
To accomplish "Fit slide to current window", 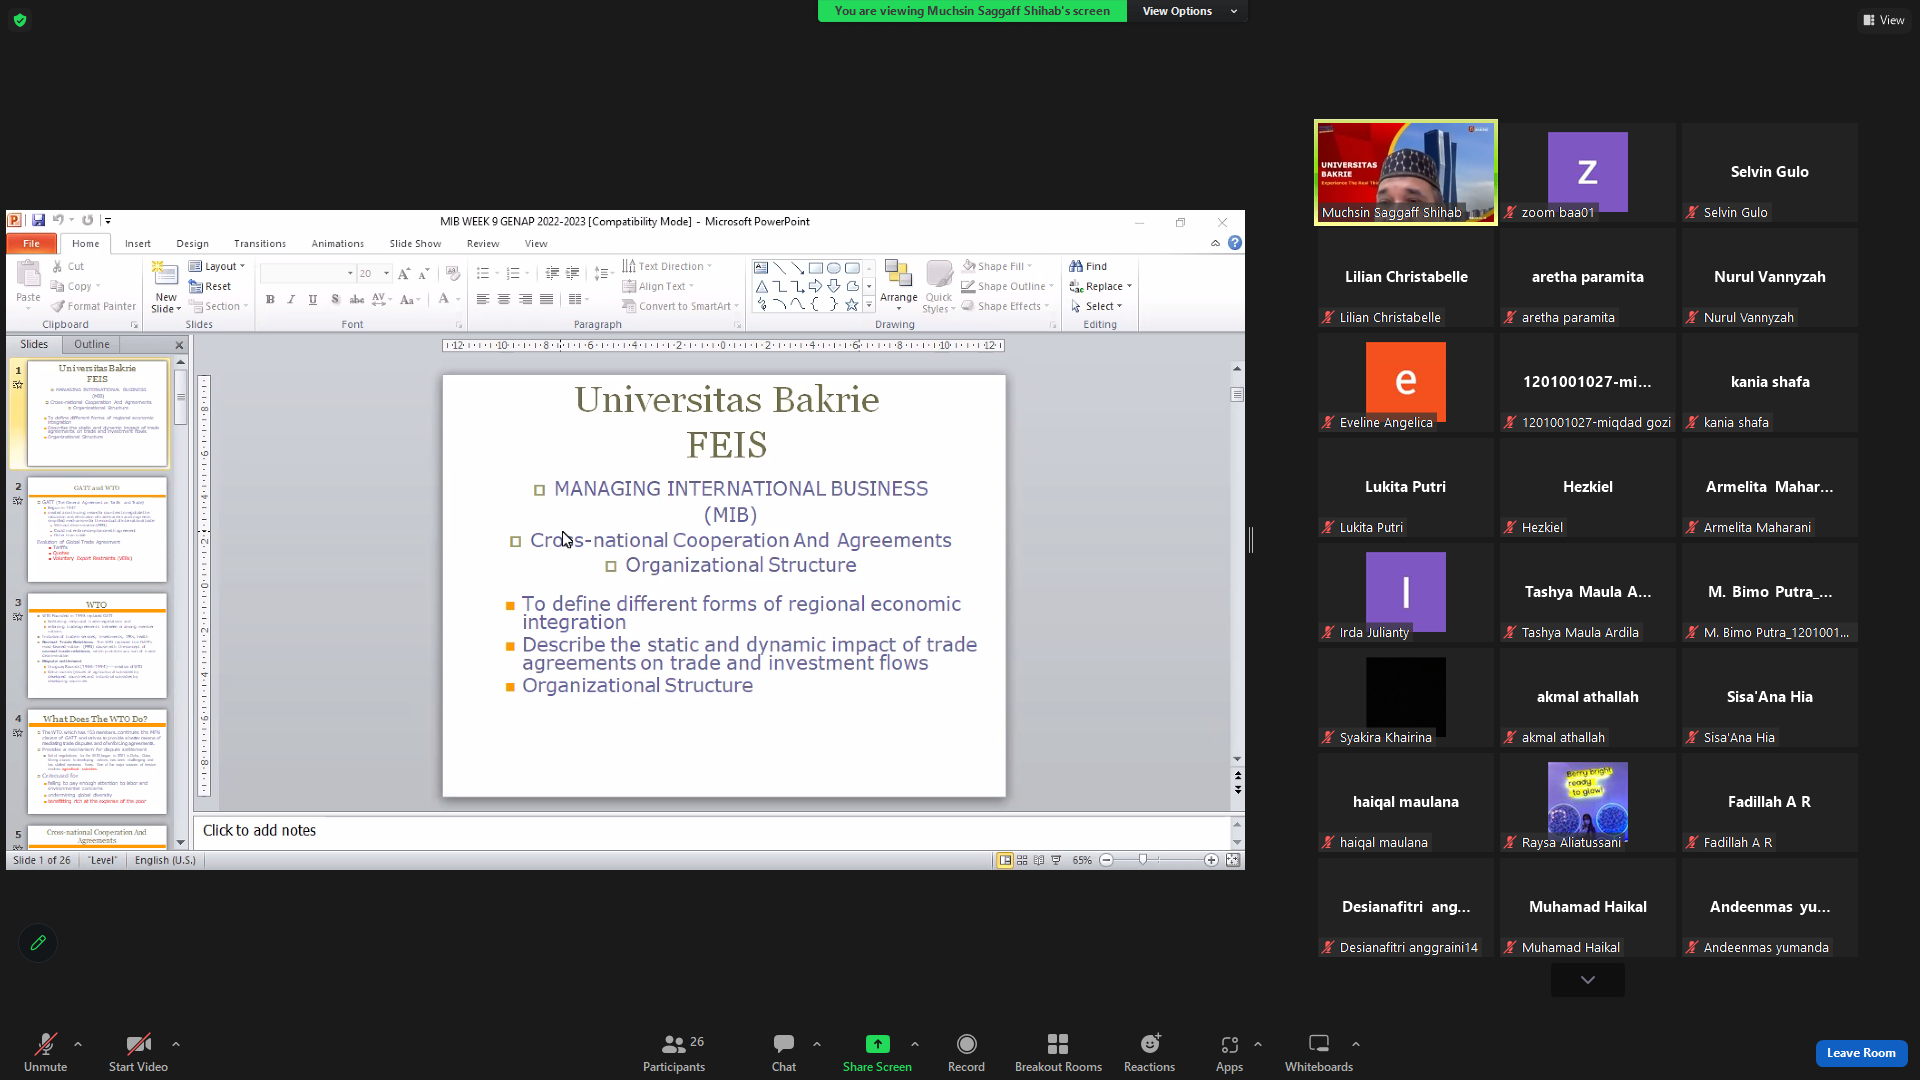I will (1233, 860).
